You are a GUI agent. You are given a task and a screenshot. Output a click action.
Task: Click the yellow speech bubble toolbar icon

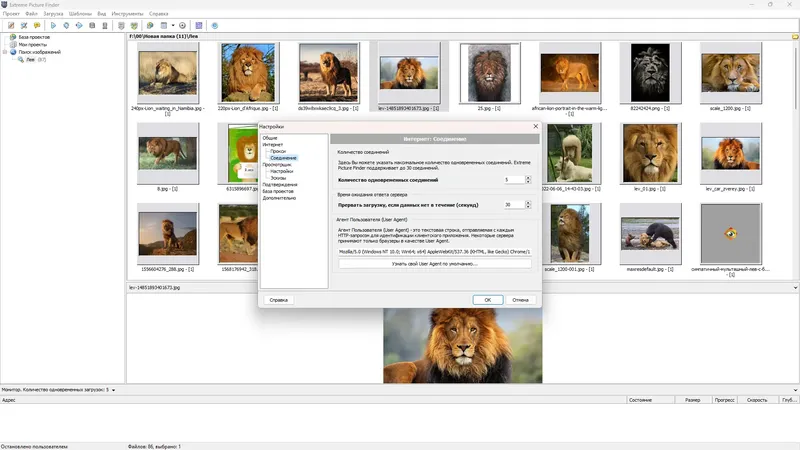[37, 26]
